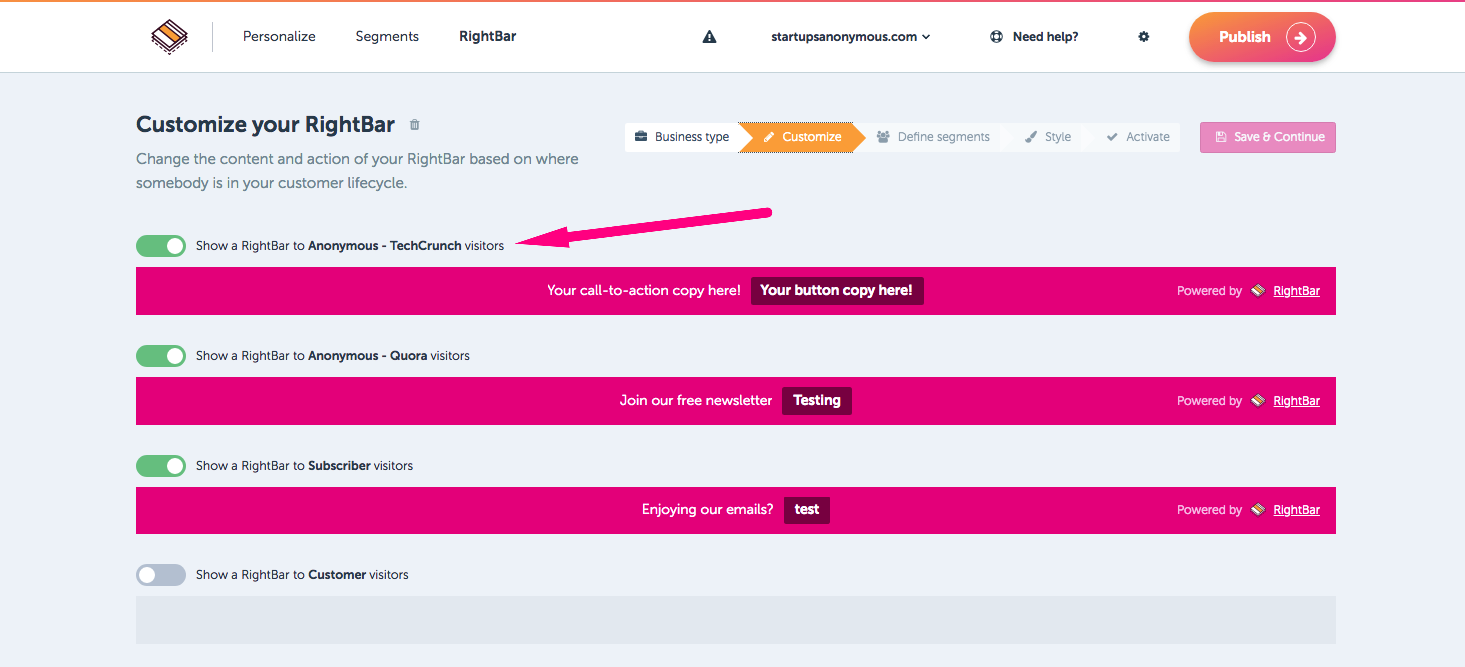
Task: Click the warning triangle icon
Action: coord(709,37)
